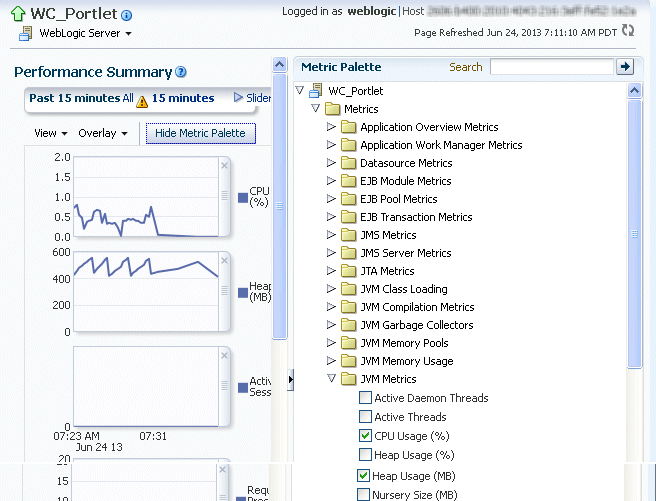656x501 pixels.
Task: Expand JVM Garbage Collectors folder
Action: (x=331, y=325)
